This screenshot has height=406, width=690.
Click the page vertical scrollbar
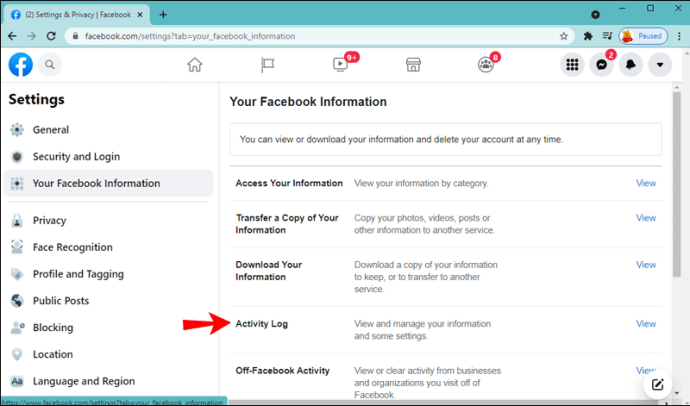click(x=677, y=185)
